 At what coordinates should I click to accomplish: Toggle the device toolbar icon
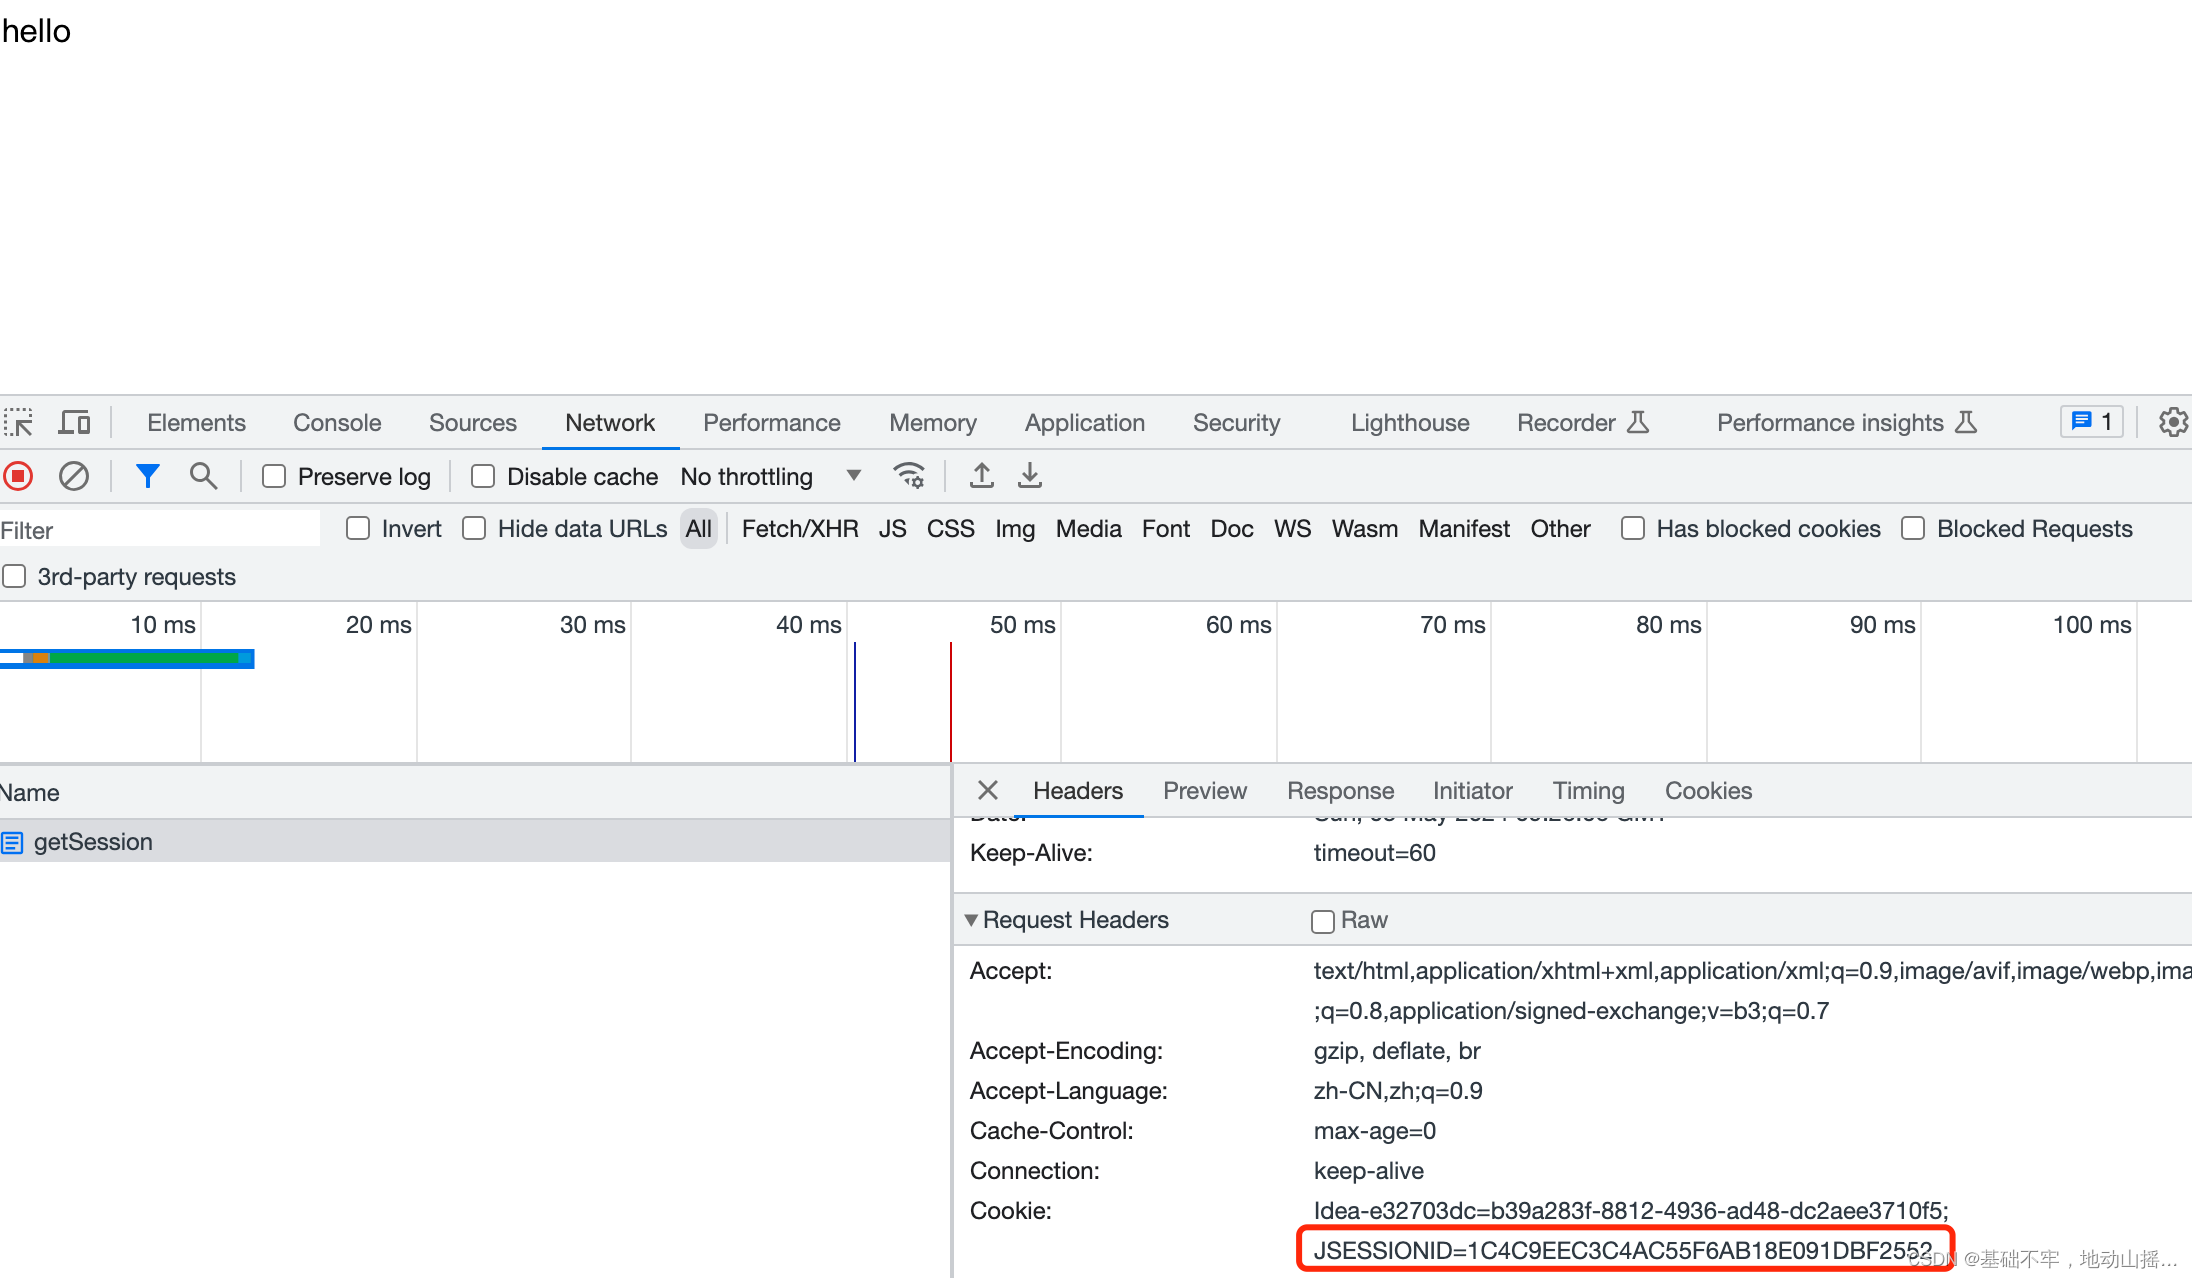click(x=74, y=423)
